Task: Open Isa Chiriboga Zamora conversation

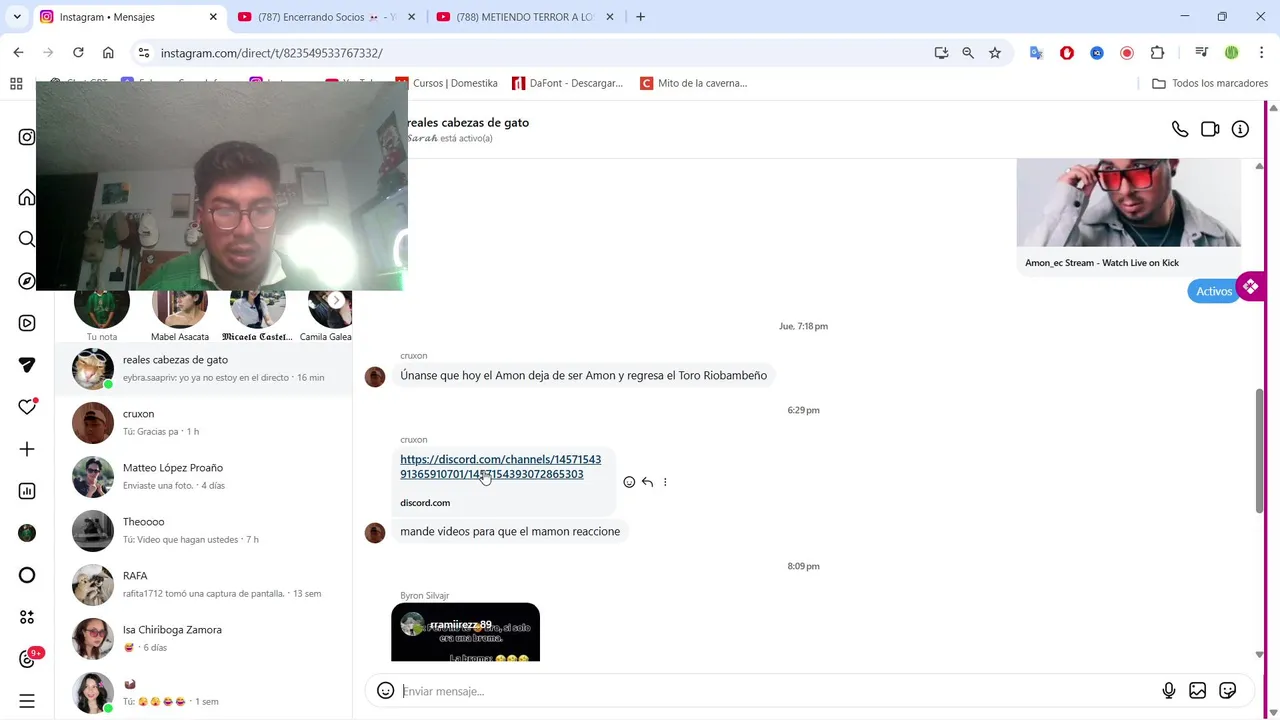Action: (204, 639)
